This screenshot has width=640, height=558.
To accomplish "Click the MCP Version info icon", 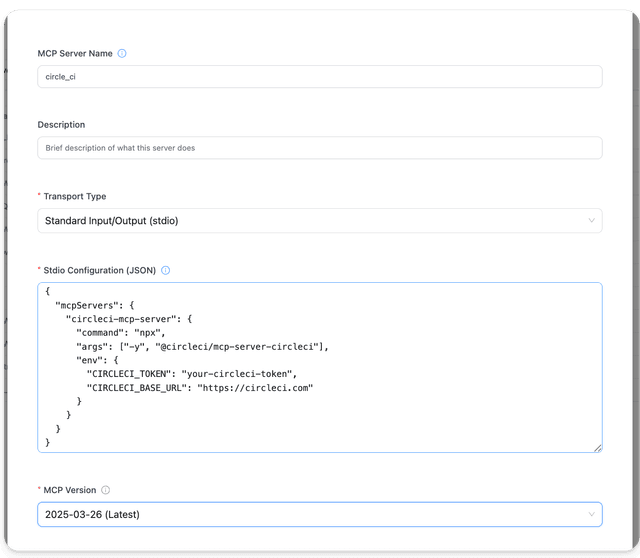I will (x=105, y=490).
